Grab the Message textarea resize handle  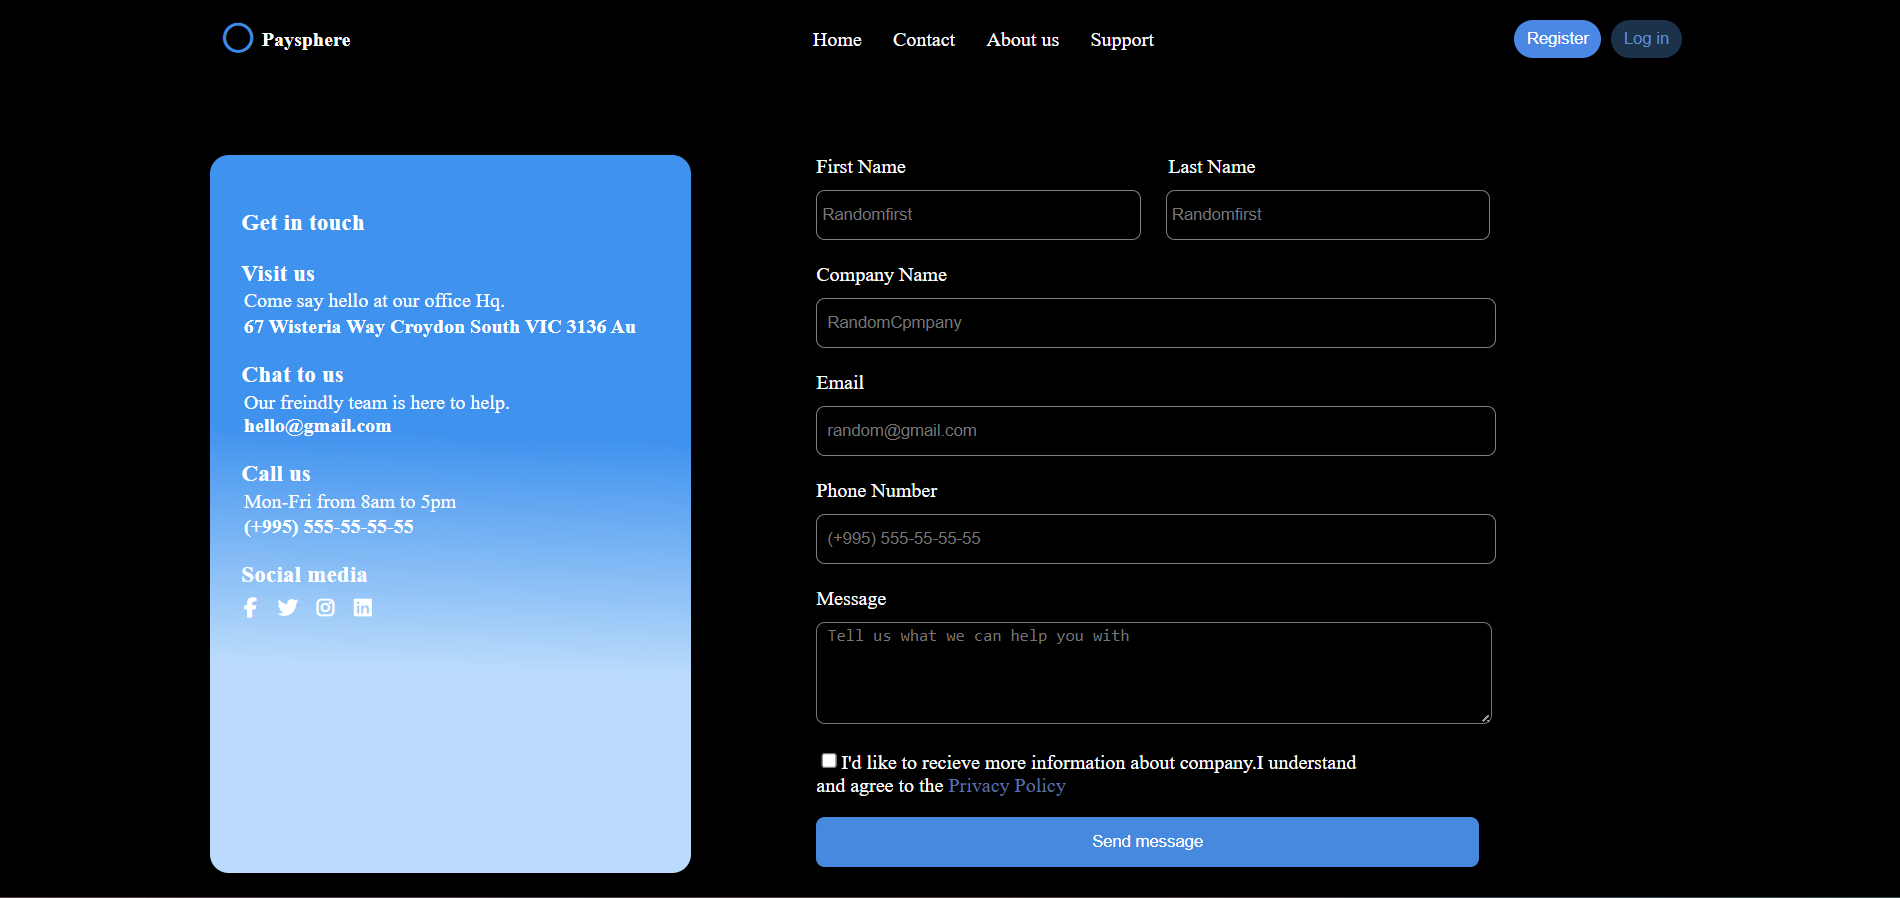(x=1486, y=718)
